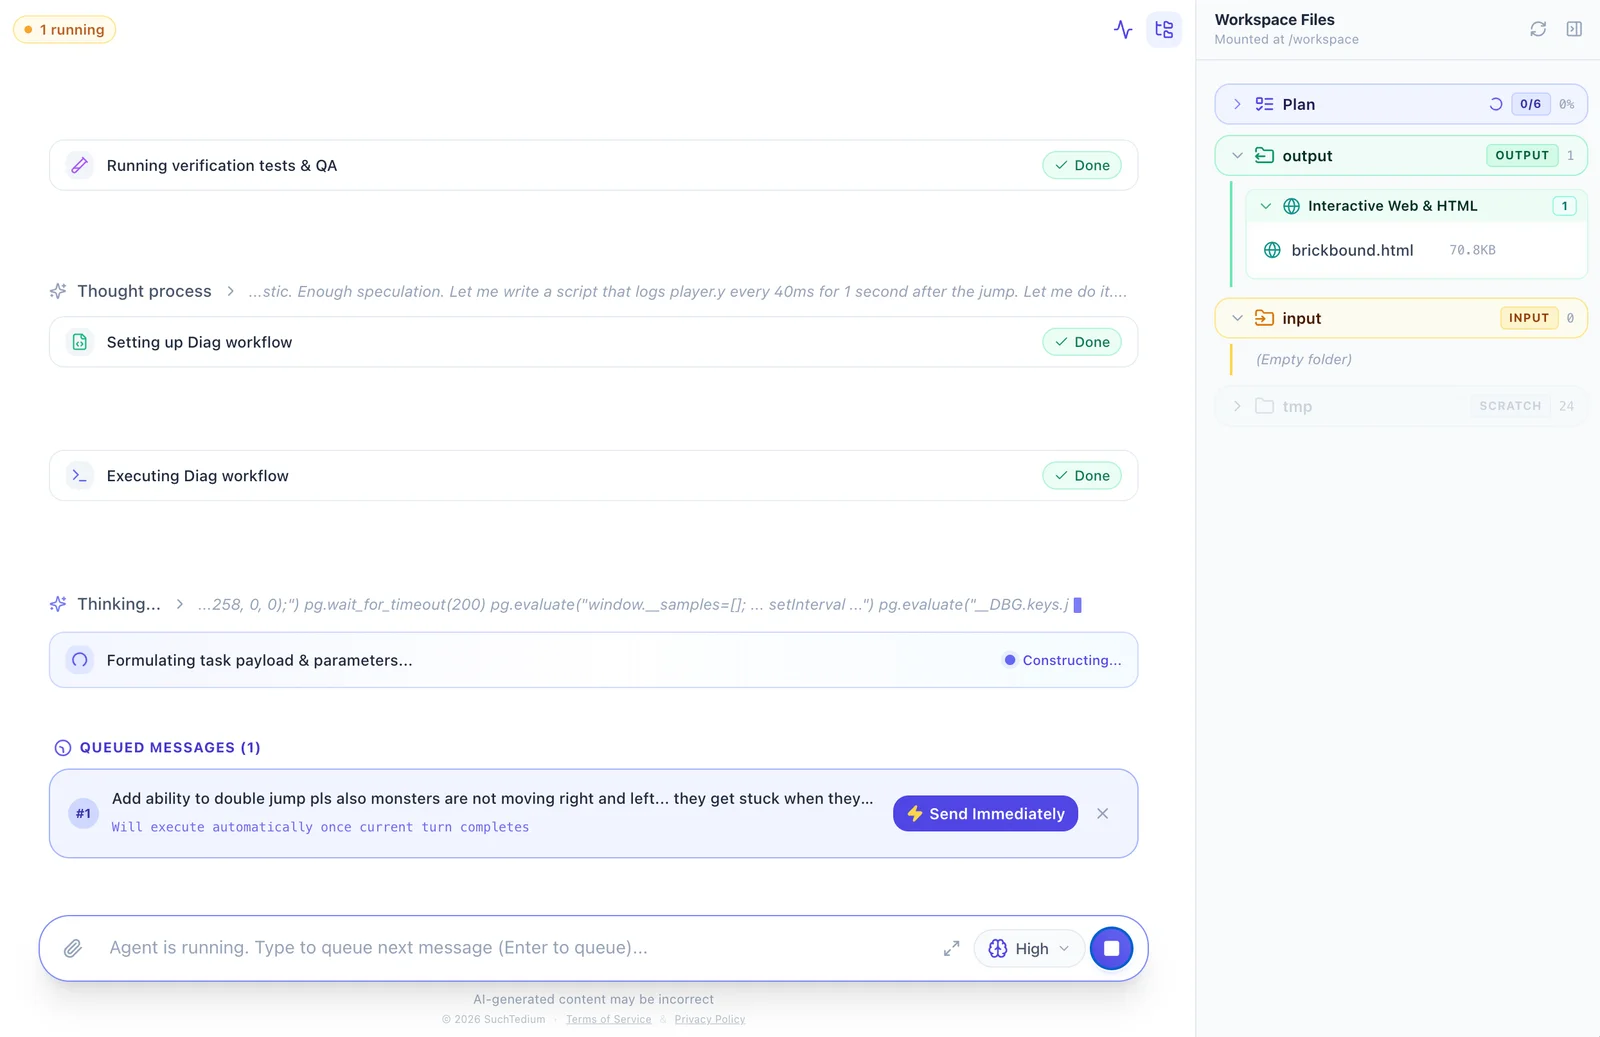Click Send Immediately for queued message
The width and height of the screenshot is (1600, 1037).
tap(986, 814)
